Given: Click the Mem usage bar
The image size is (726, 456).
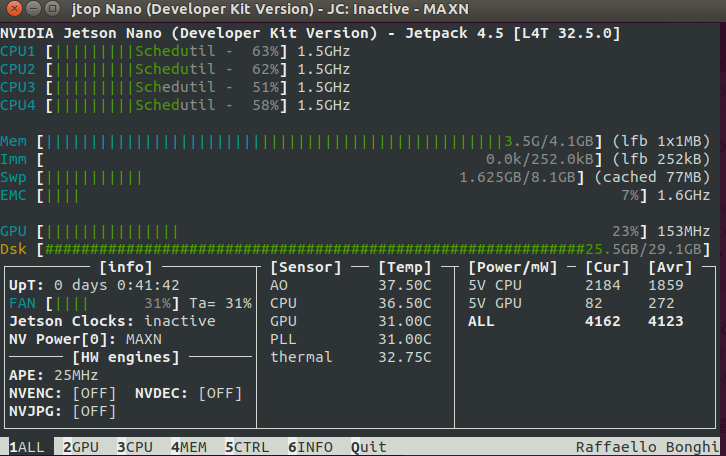Looking at the screenshot, I should coord(319,141).
